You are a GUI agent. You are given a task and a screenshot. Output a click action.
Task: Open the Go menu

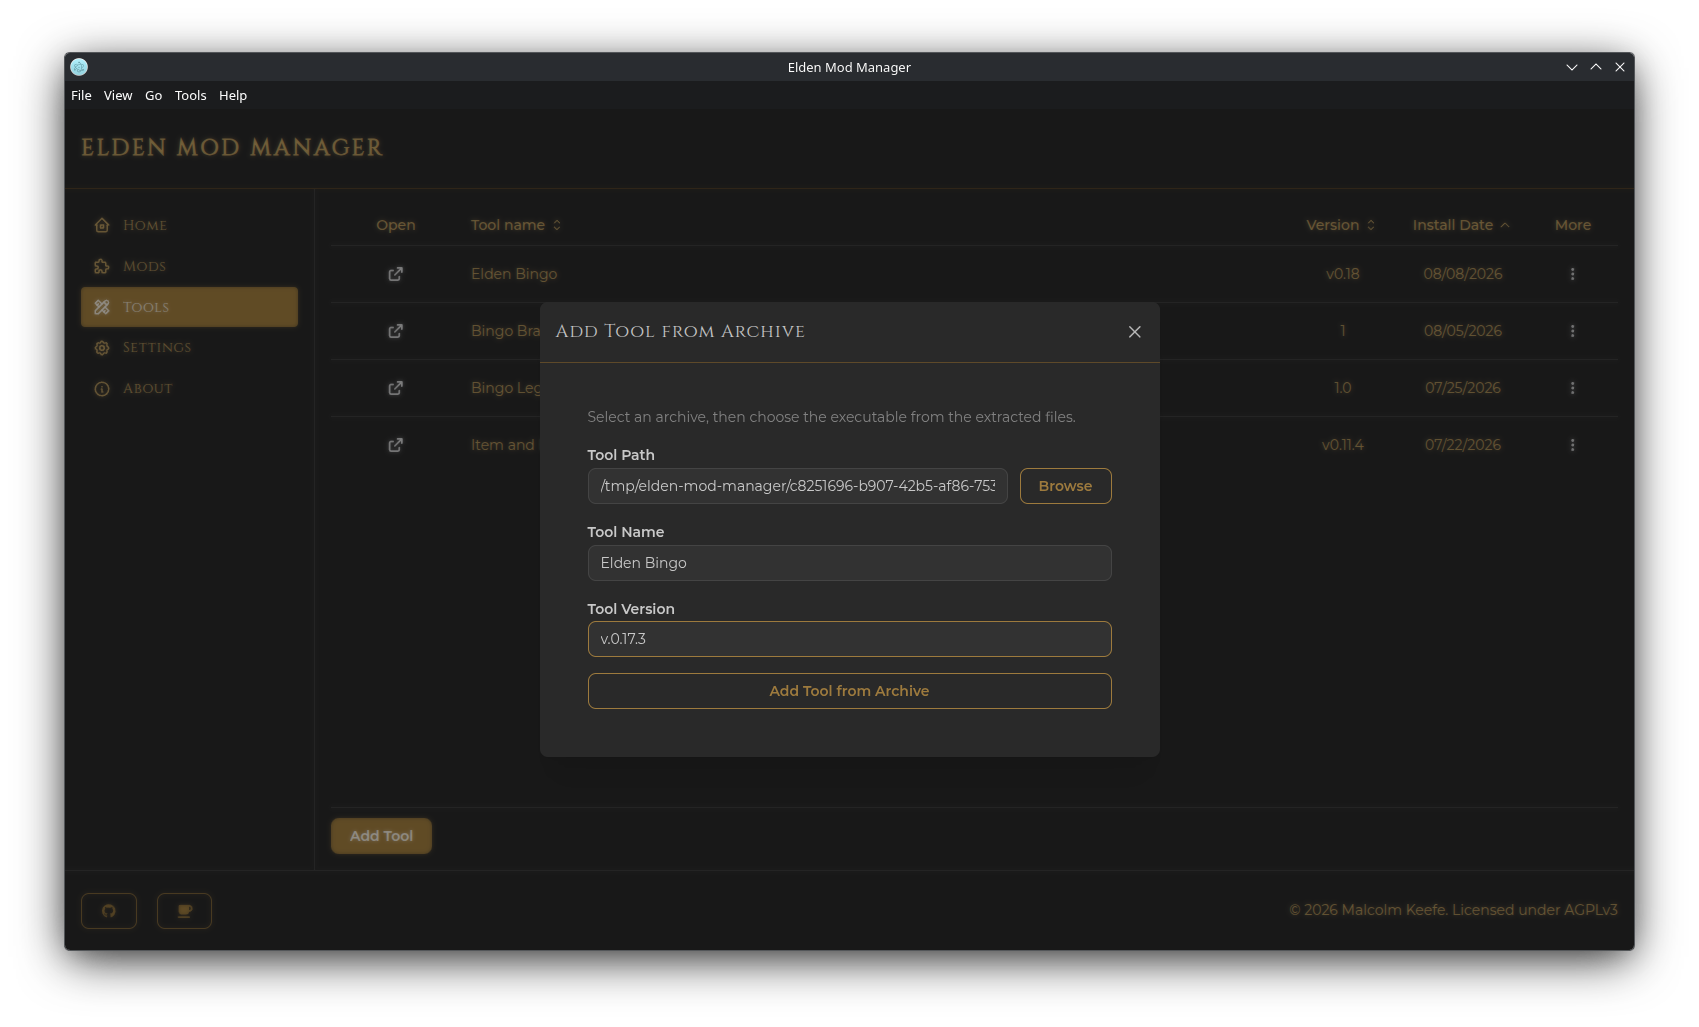pos(153,96)
